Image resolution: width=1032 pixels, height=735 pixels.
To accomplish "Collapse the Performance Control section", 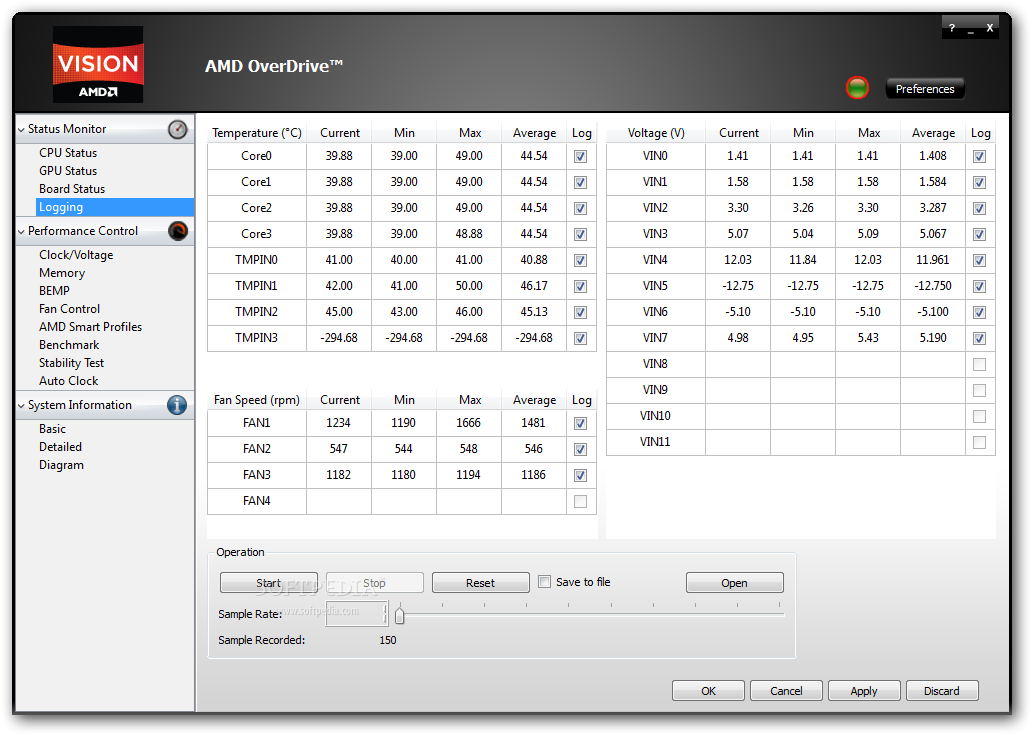I will 21,232.
